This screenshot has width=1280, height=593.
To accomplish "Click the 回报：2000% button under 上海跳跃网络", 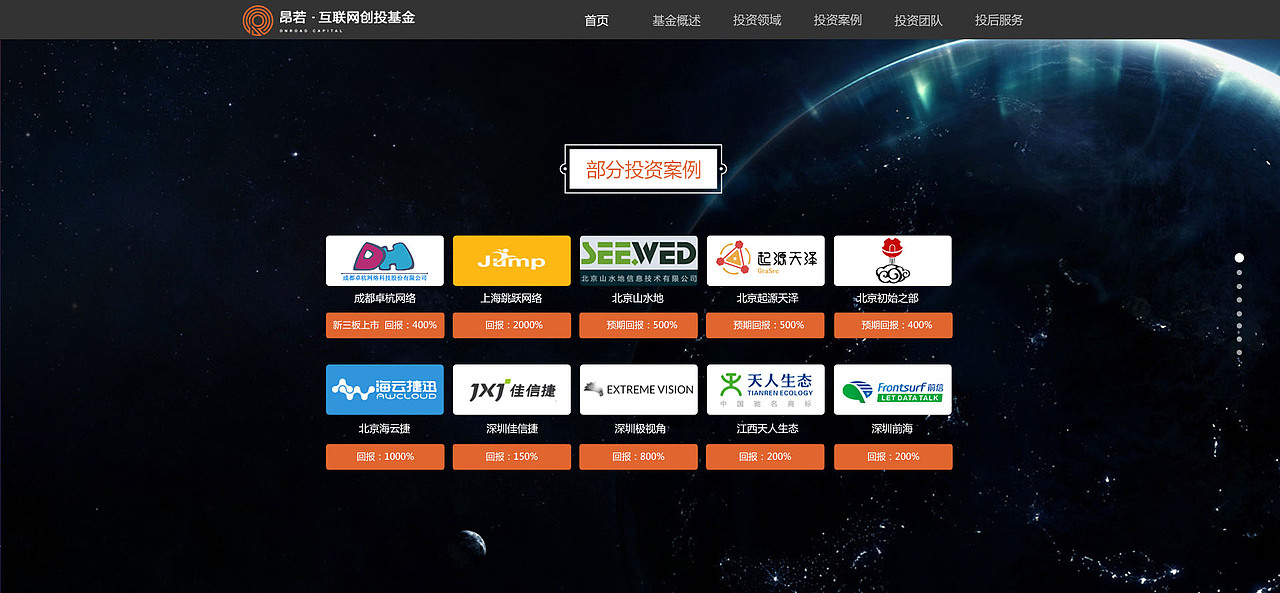I will [x=511, y=325].
